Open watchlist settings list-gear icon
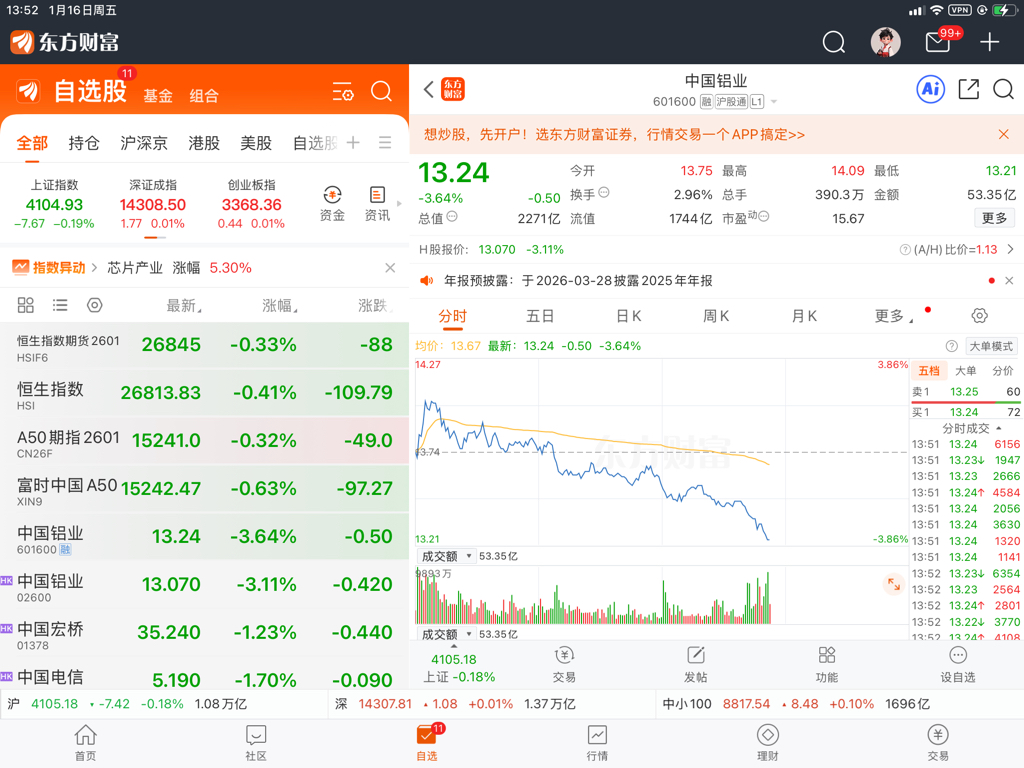Screen dimensions: 1024x768 point(343,91)
